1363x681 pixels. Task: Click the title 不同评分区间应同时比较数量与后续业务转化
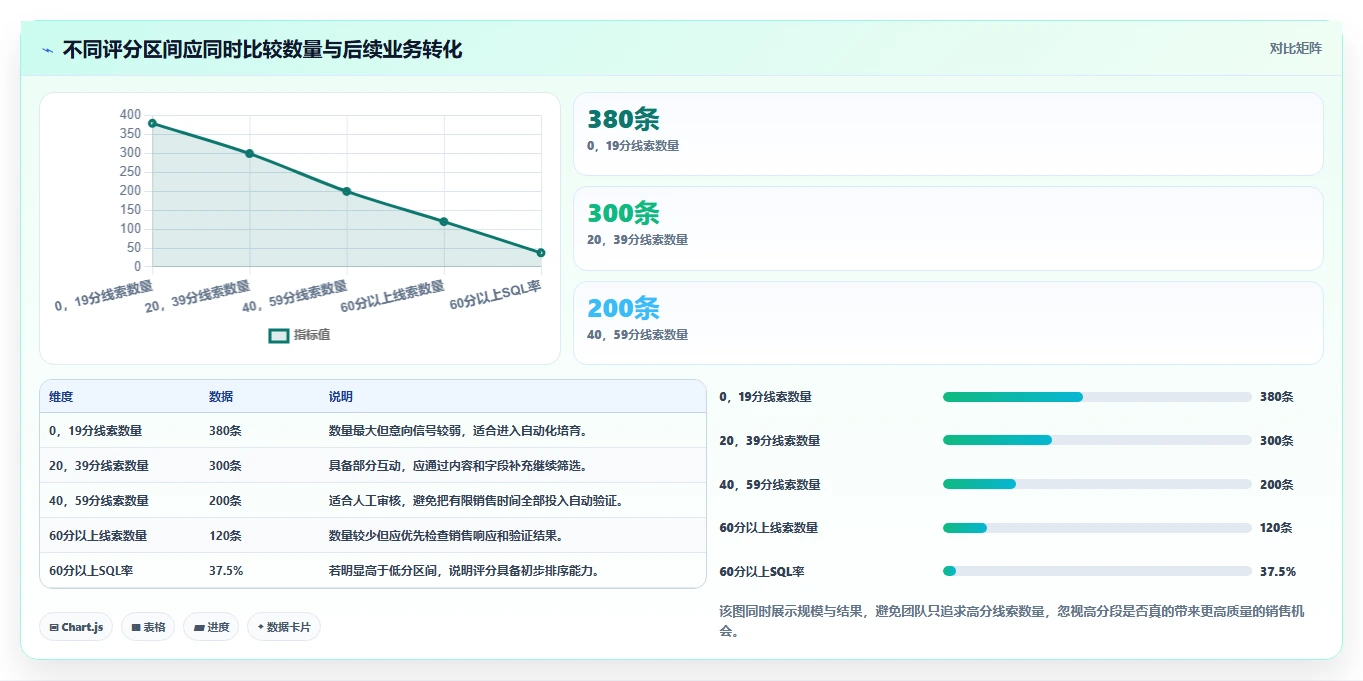click(x=262, y=50)
